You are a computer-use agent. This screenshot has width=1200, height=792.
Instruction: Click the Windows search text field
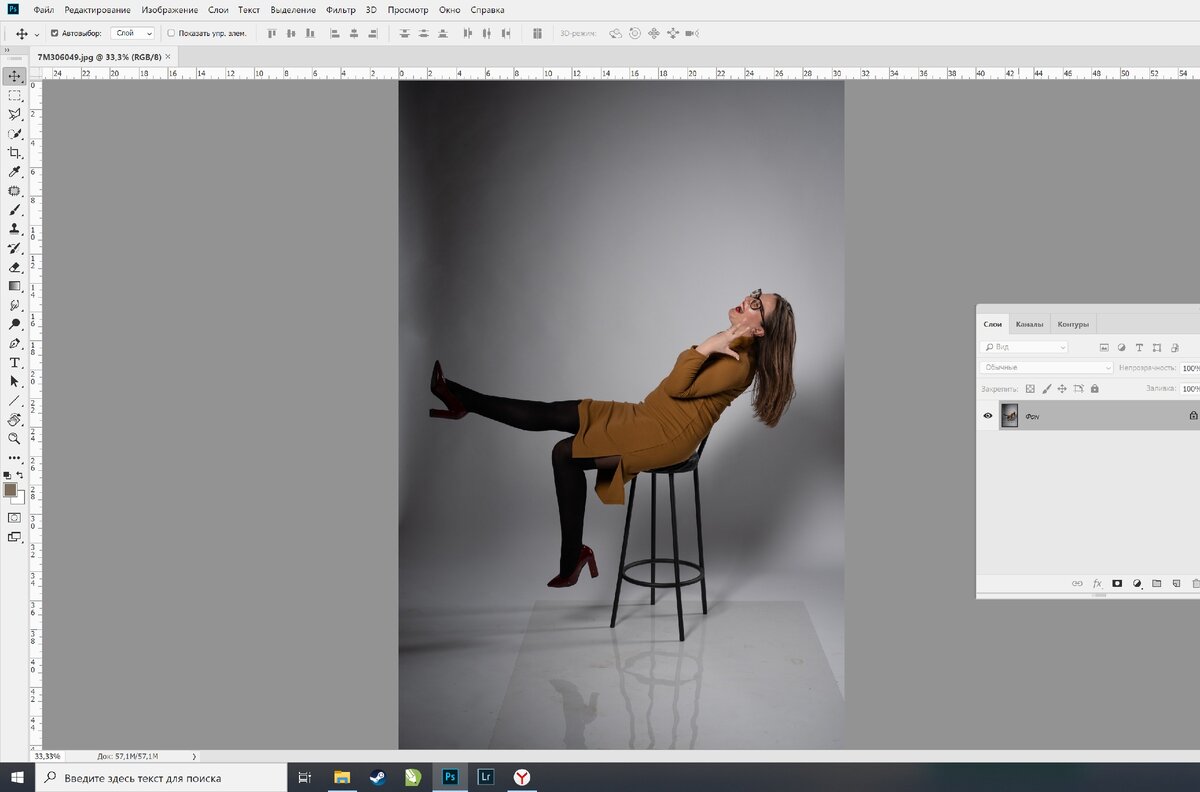tap(160, 777)
